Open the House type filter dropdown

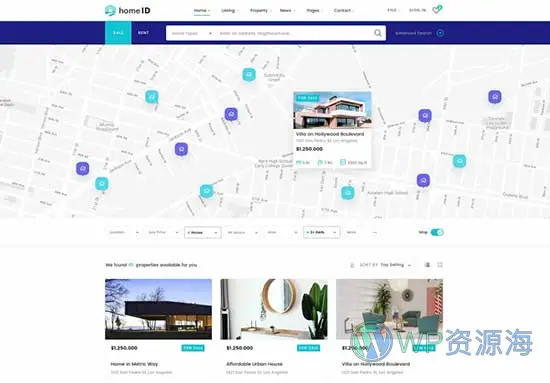coord(203,233)
